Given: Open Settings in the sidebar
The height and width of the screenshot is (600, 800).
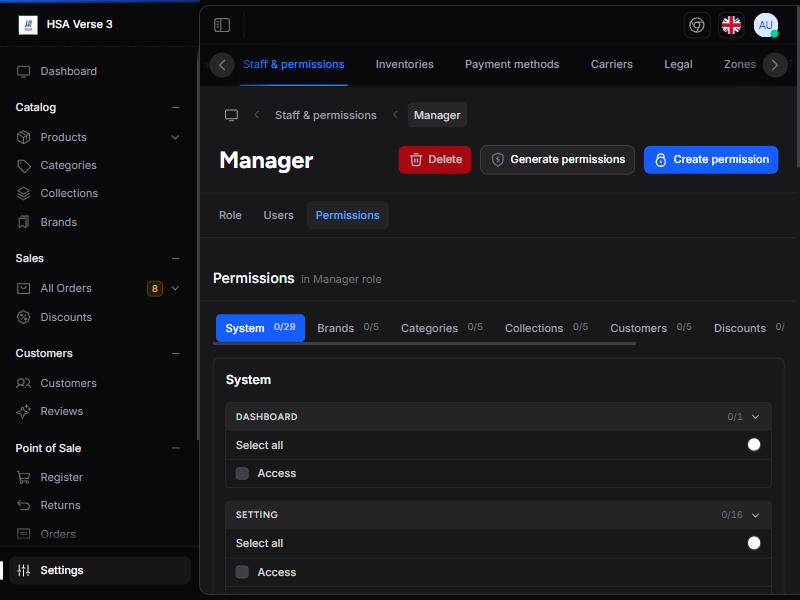Looking at the screenshot, I should (100, 570).
